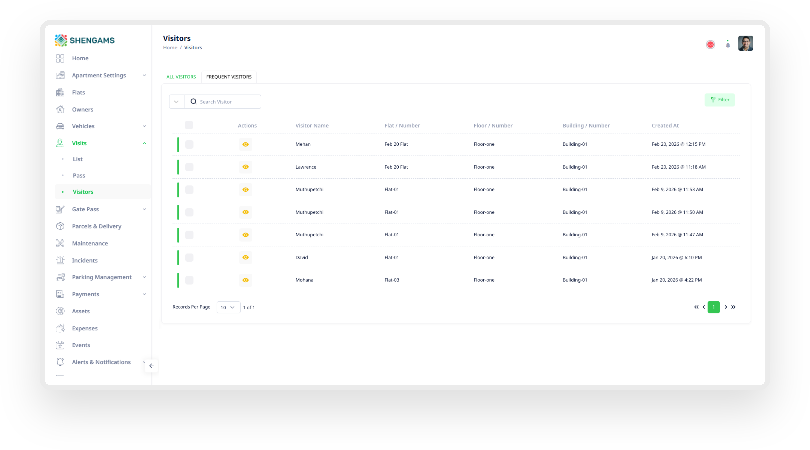Expand the Payments submenu chevron

tap(144, 294)
